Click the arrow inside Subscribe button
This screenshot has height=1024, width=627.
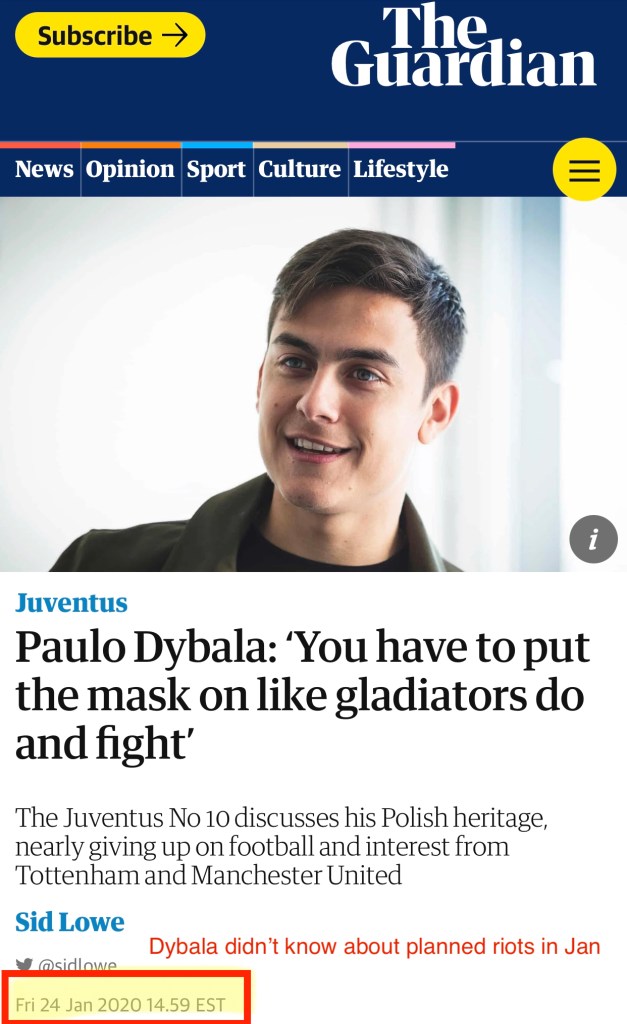tap(175, 35)
